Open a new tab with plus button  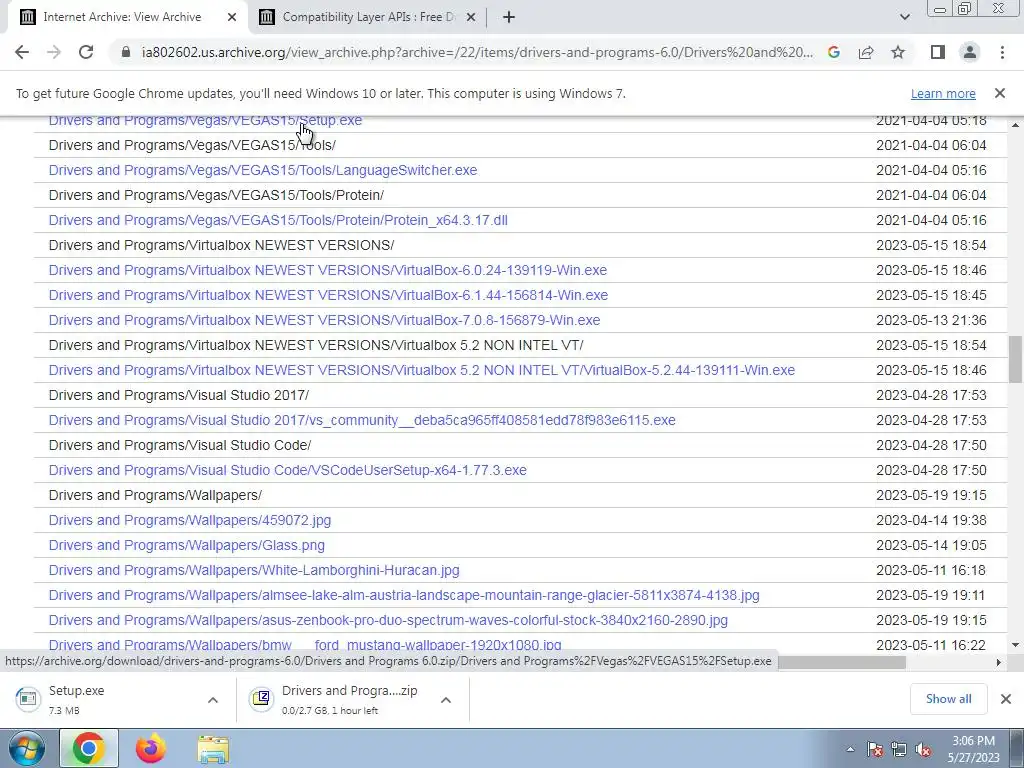point(509,17)
